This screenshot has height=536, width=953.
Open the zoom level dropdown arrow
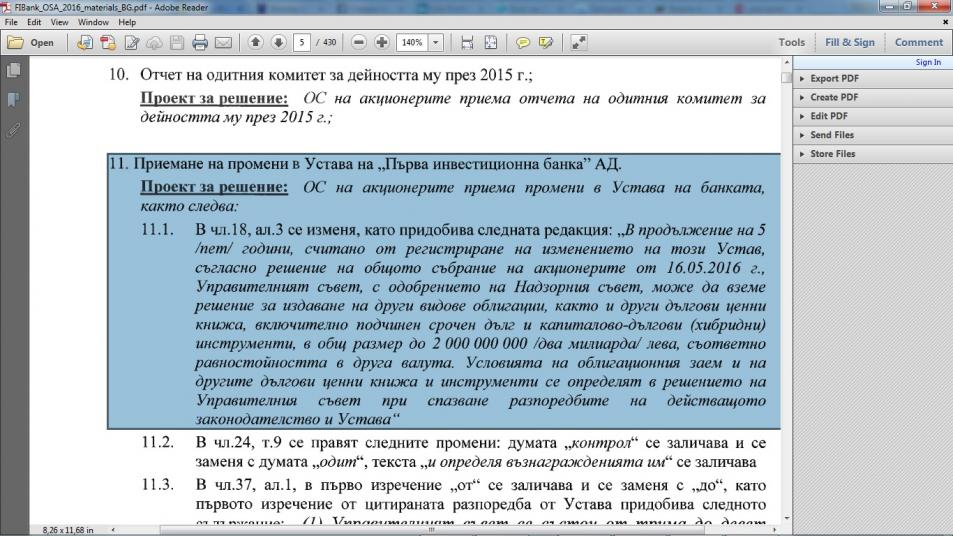[436, 43]
